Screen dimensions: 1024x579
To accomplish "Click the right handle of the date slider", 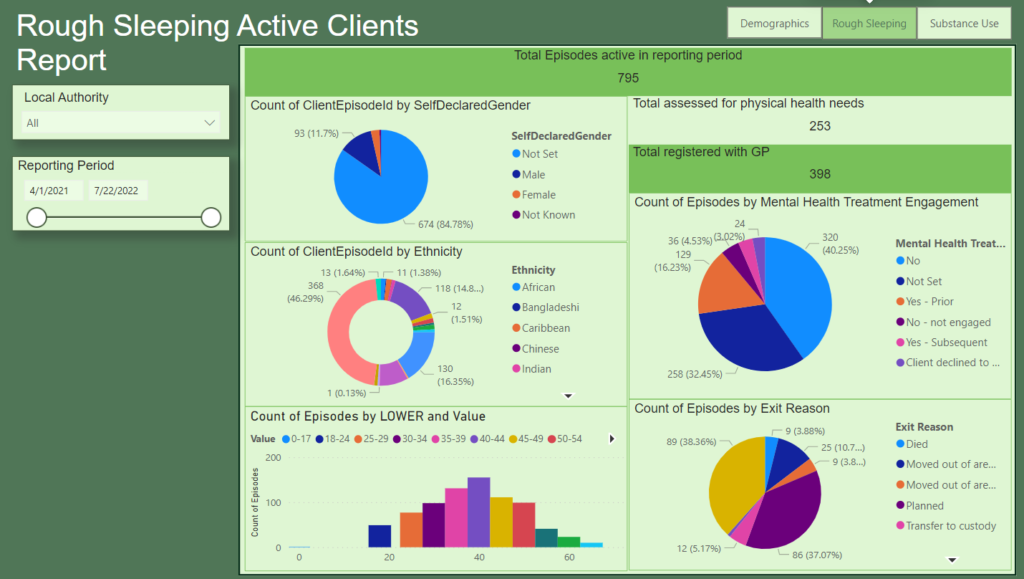I will [x=210, y=217].
